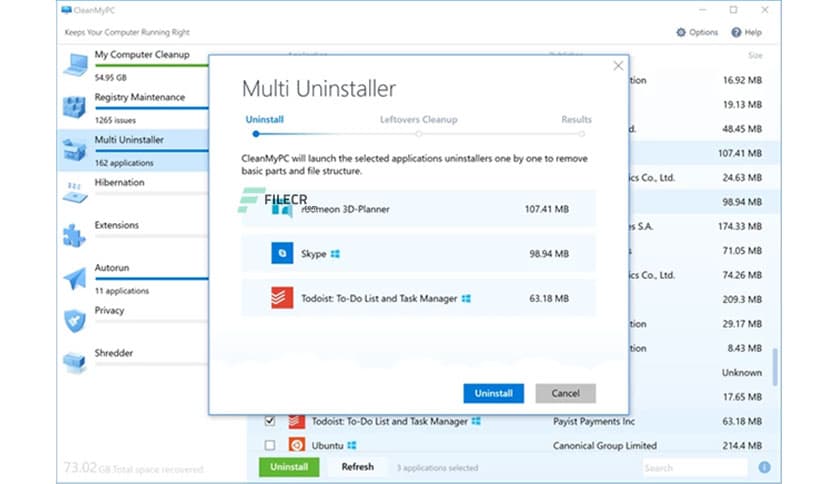Click Payist Payments Inc publisher text
836x484 pixels.
coord(594,421)
